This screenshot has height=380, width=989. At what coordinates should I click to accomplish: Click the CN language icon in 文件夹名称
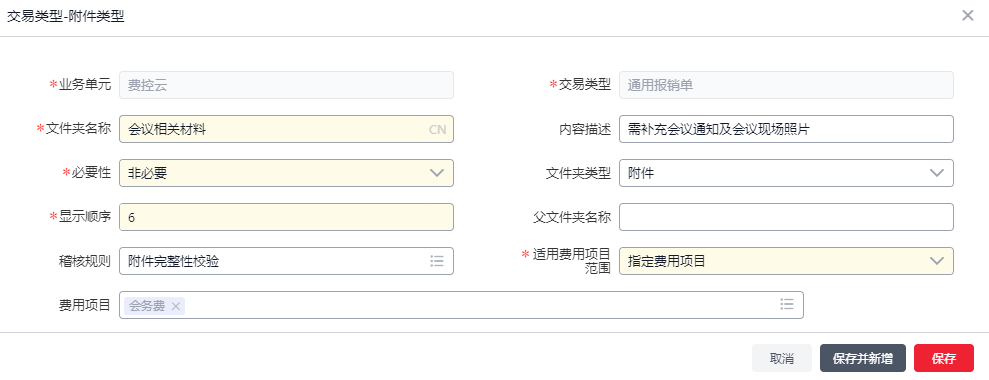pyautogui.click(x=437, y=129)
